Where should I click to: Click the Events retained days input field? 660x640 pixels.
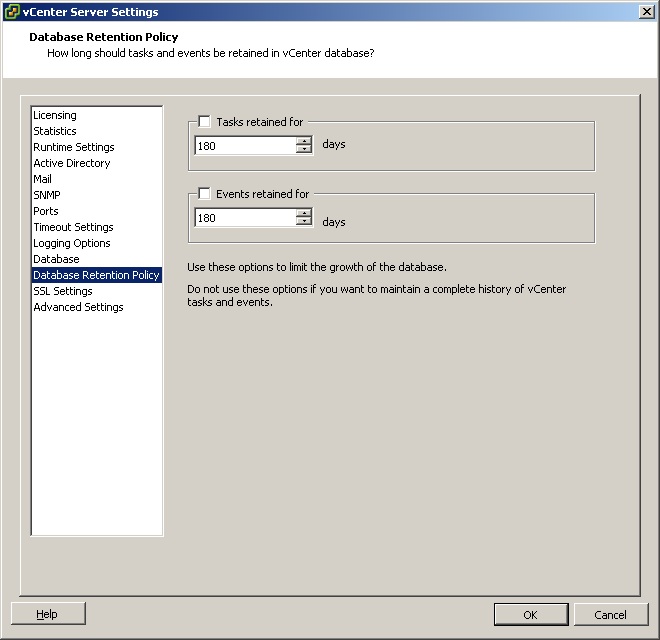tap(246, 218)
